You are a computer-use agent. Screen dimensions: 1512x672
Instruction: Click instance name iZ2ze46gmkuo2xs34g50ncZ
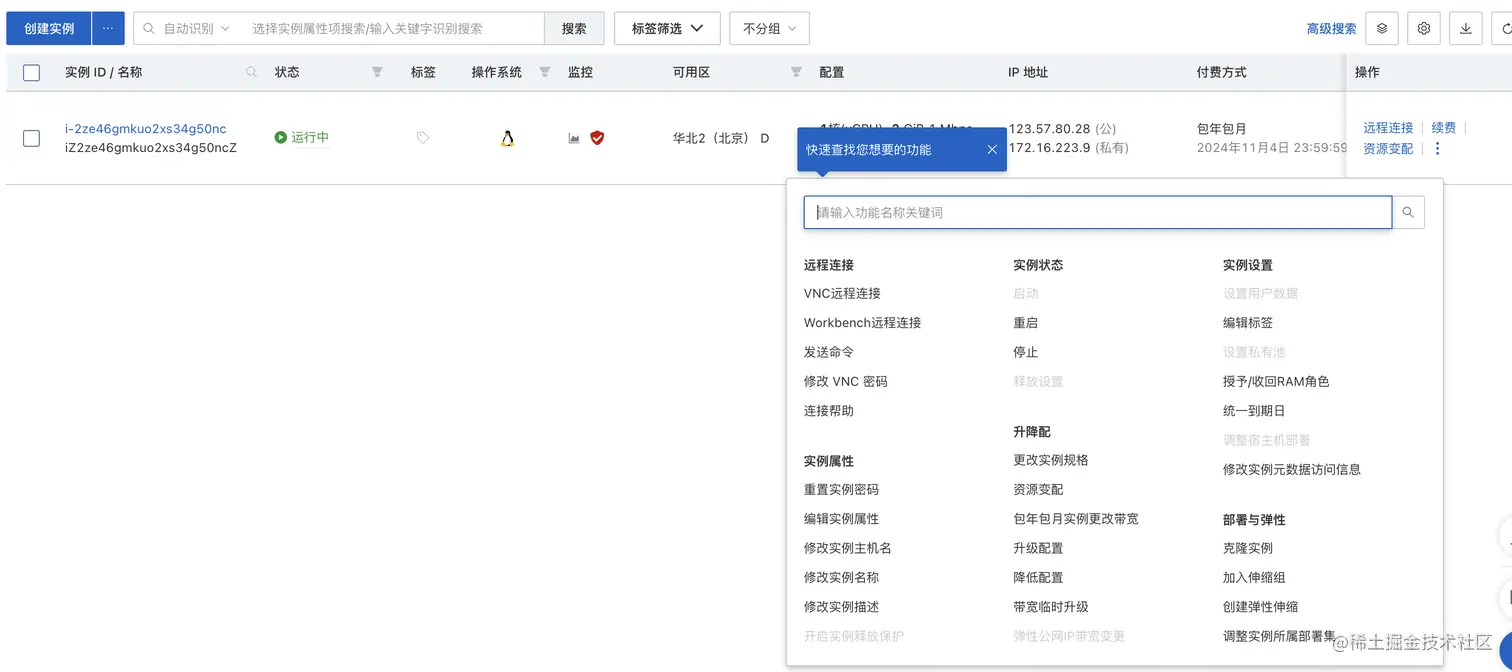tap(151, 148)
